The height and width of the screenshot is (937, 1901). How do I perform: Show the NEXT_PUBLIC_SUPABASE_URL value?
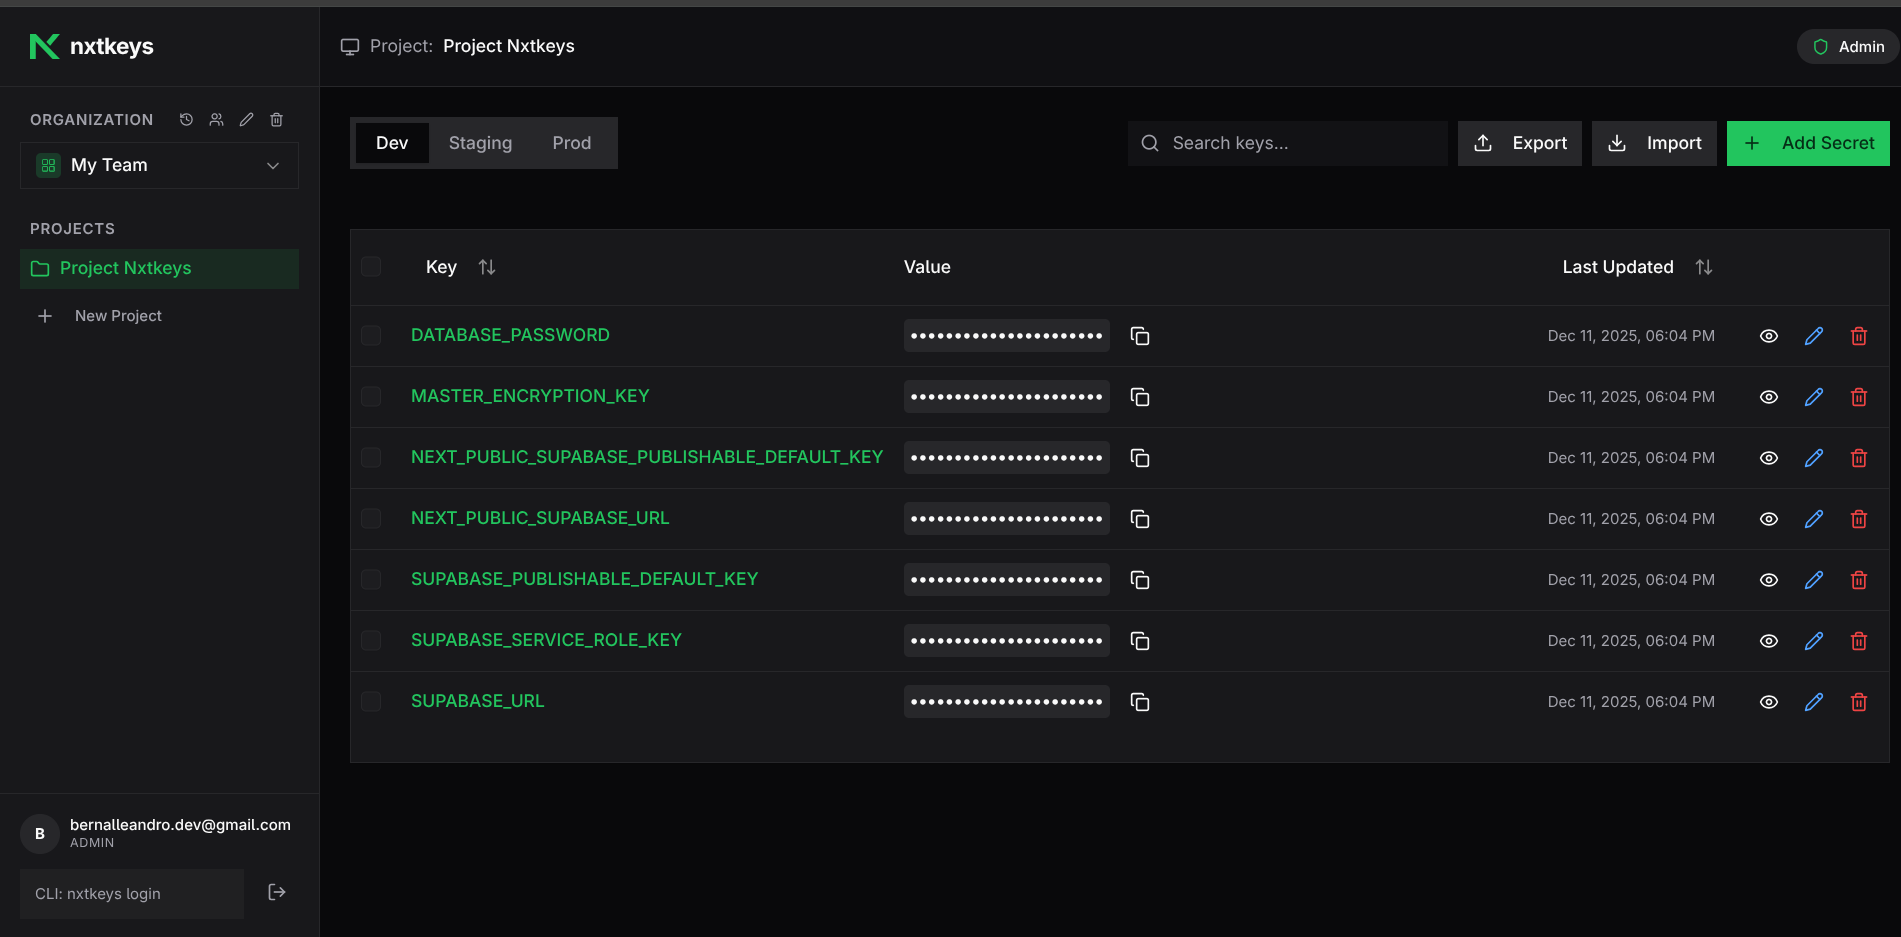pos(1767,518)
